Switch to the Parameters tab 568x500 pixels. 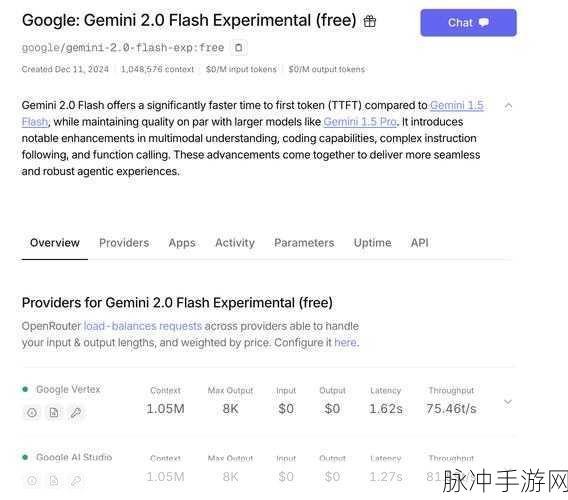point(304,243)
